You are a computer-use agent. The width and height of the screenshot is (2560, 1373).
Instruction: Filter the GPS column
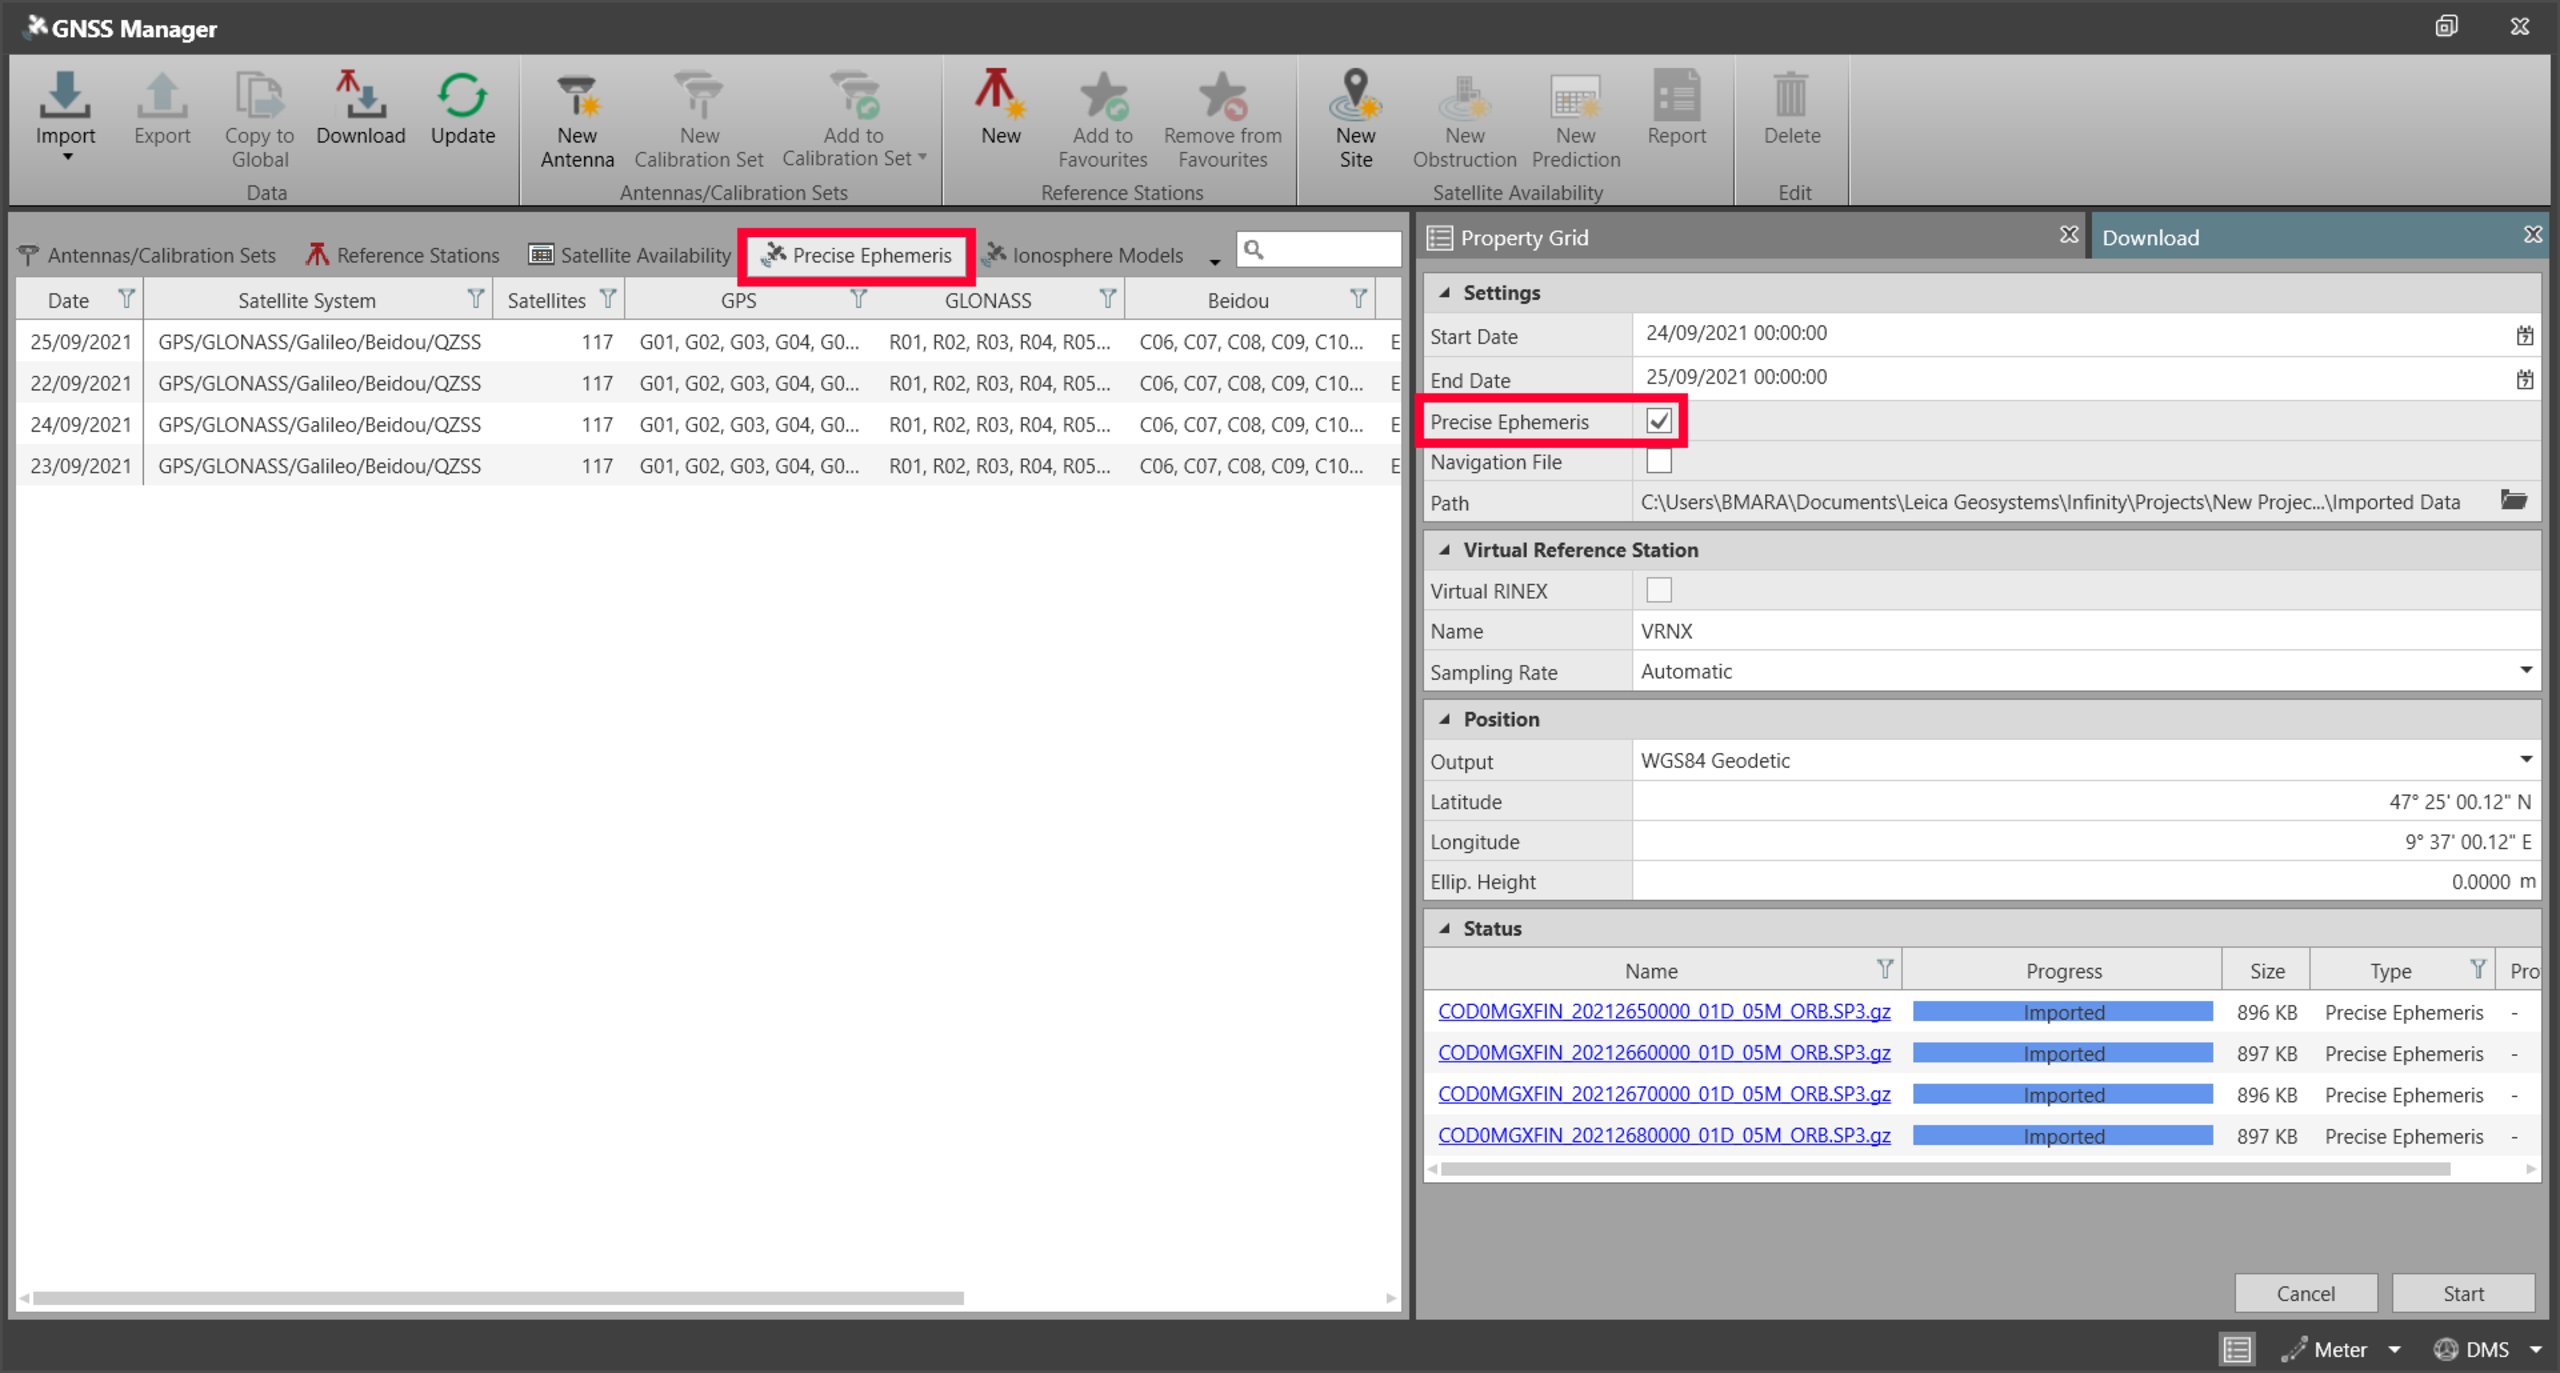click(858, 299)
